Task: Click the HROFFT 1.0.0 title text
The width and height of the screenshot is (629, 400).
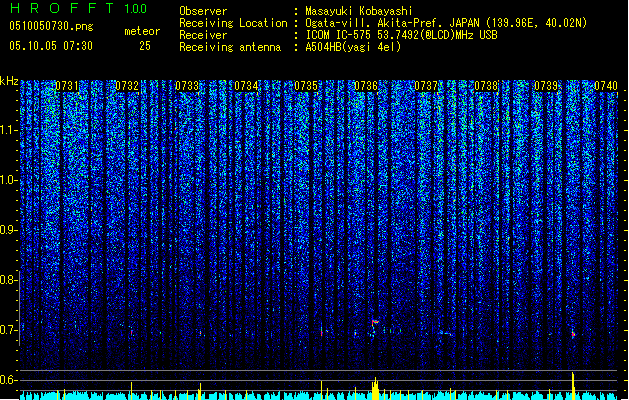Action: pos(79,8)
